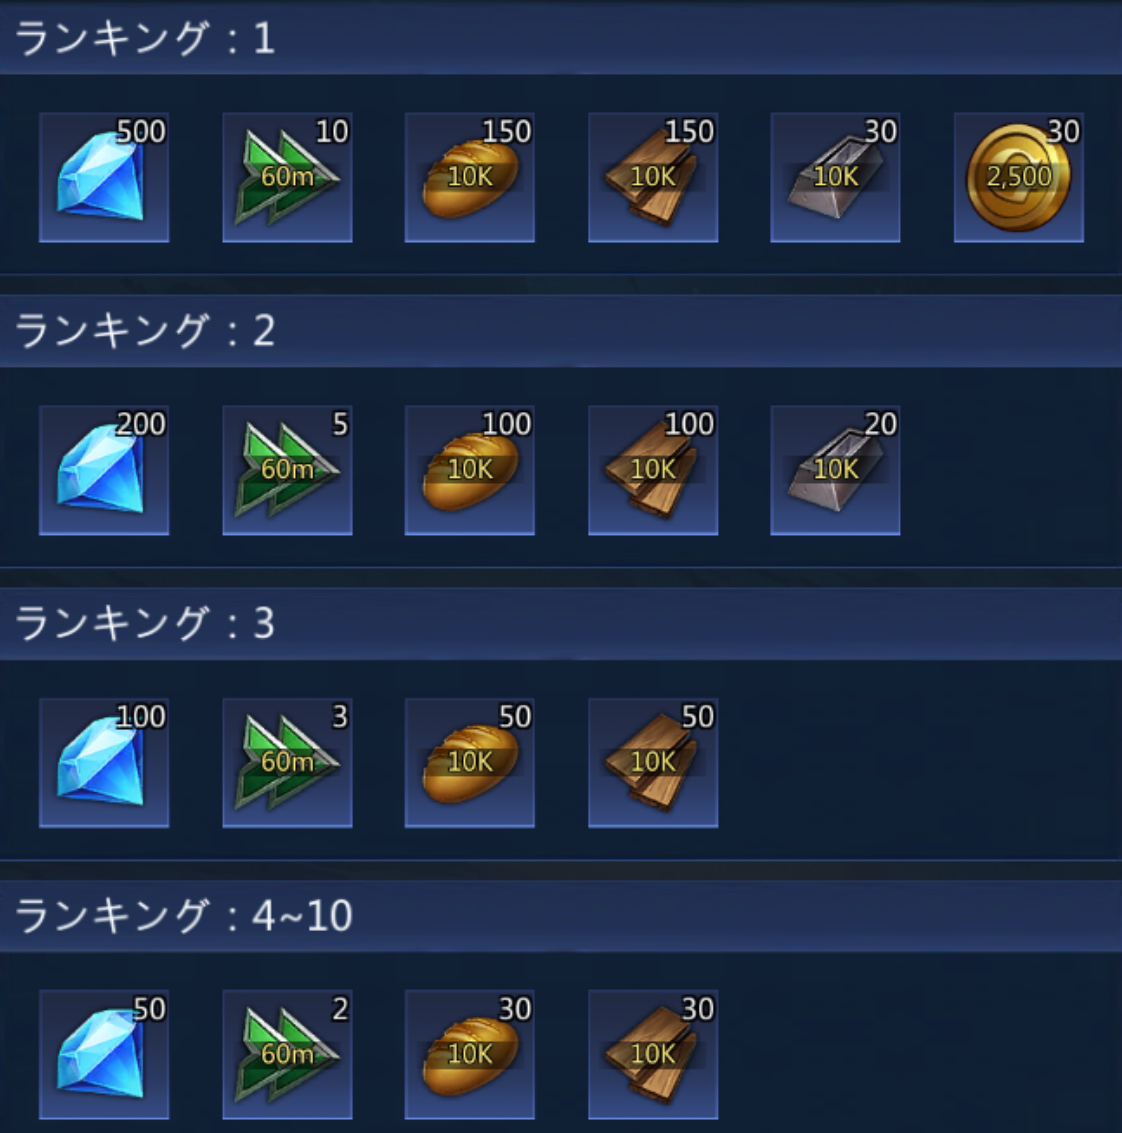This screenshot has width=1122, height=1133.
Task: Tap rank 2 wood reward of 100
Action: (x=653, y=470)
